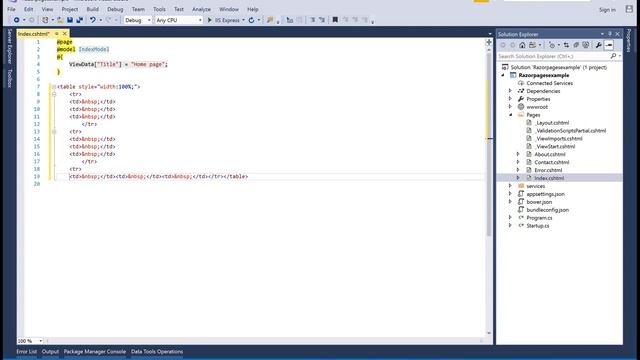Image resolution: width=640 pixels, height=360 pixels.
Task: Click the editor split-window handle above the scrollbar
Action: [x=489, y=42]
